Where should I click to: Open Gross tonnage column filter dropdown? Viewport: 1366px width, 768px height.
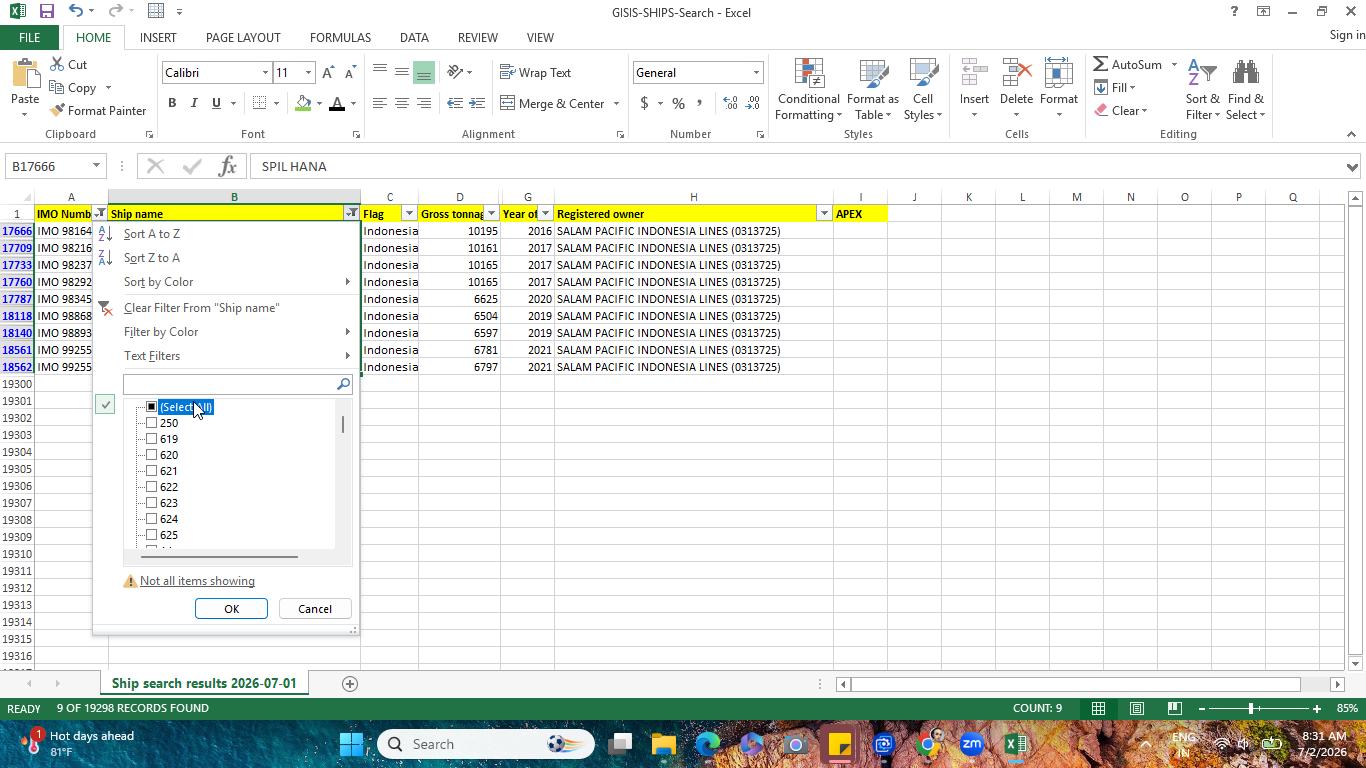click(x=491, y=213)
